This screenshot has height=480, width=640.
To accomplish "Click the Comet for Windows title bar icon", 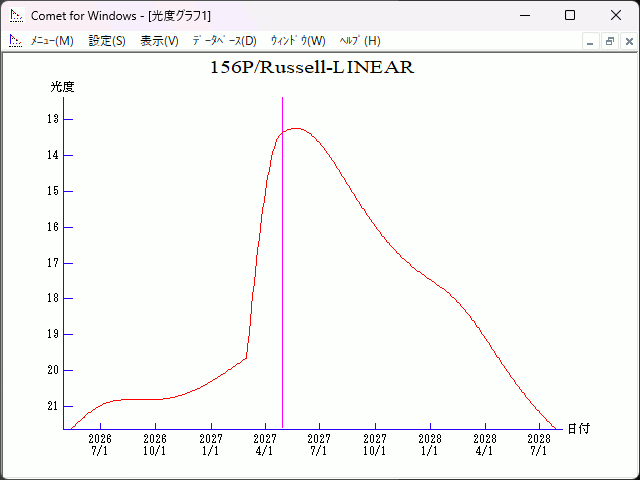I will [16, 16].
